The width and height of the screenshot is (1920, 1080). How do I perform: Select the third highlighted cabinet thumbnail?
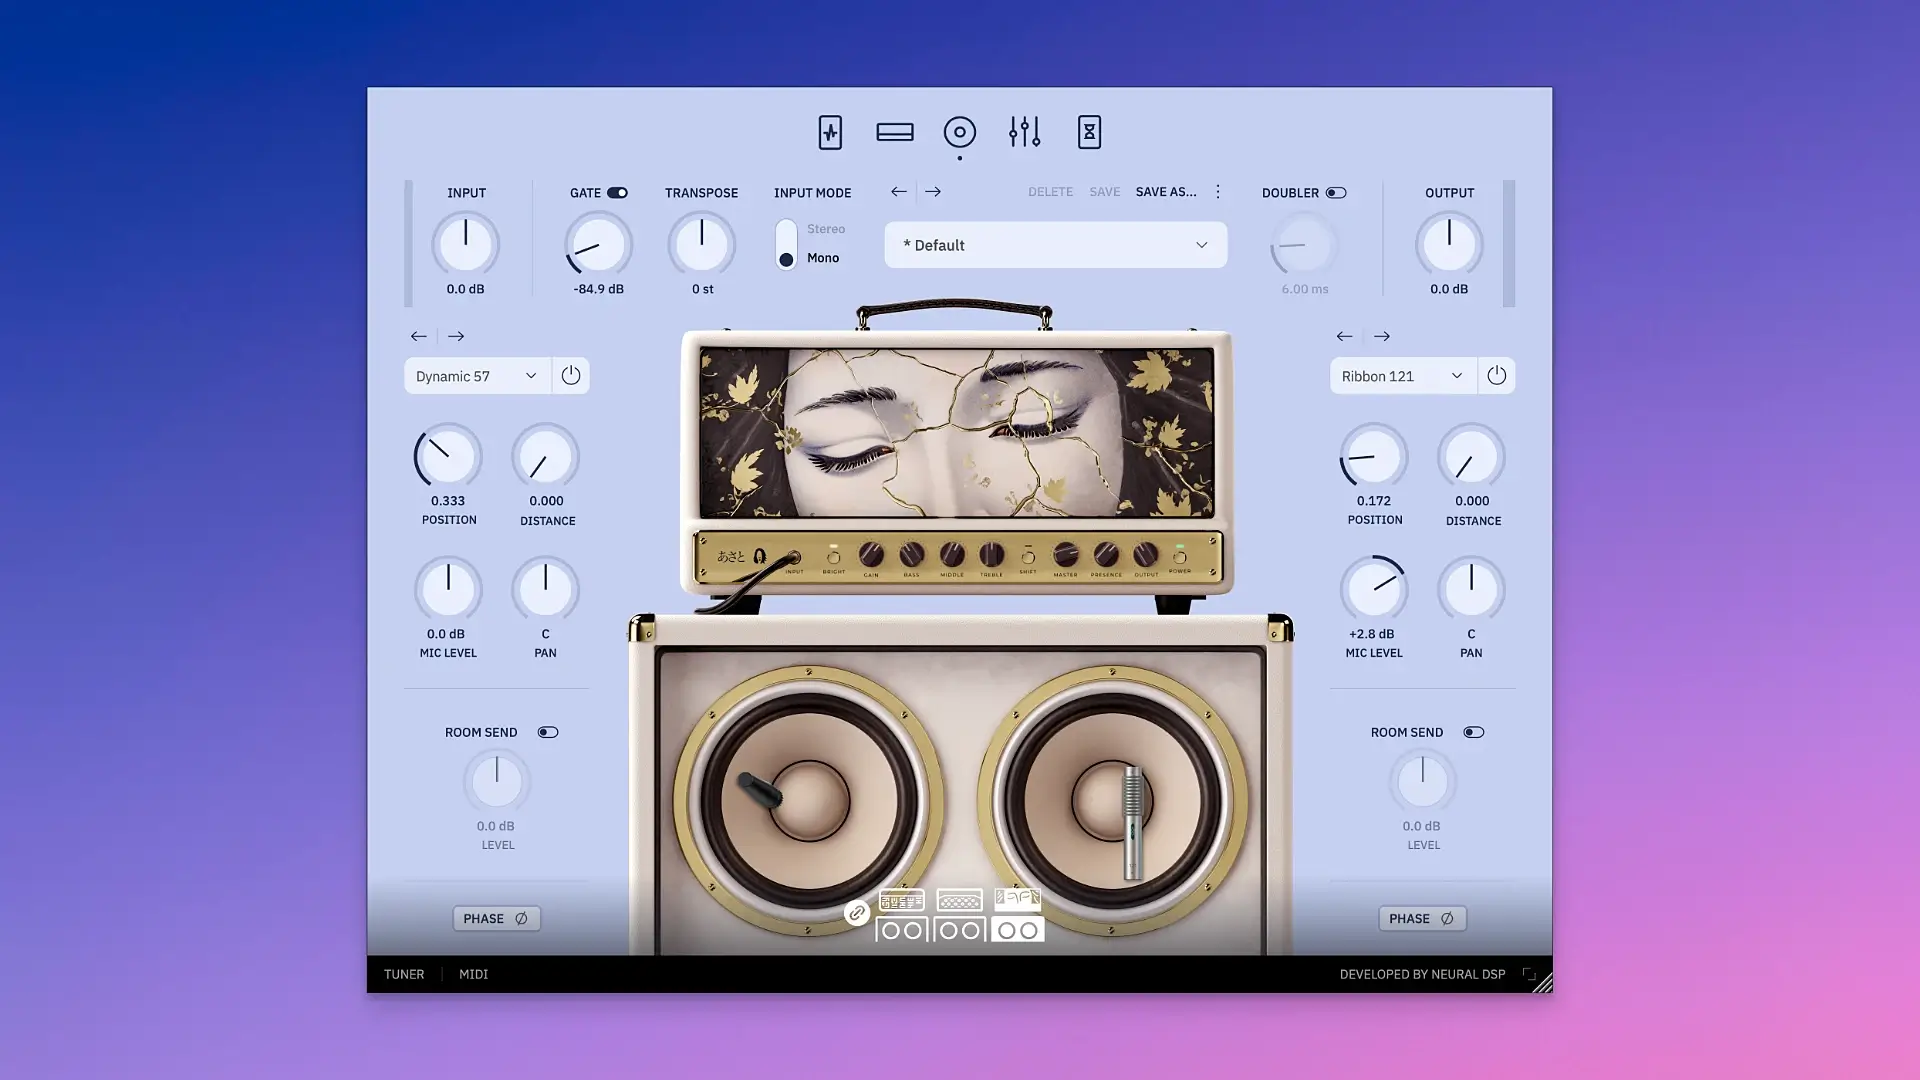1018,930
